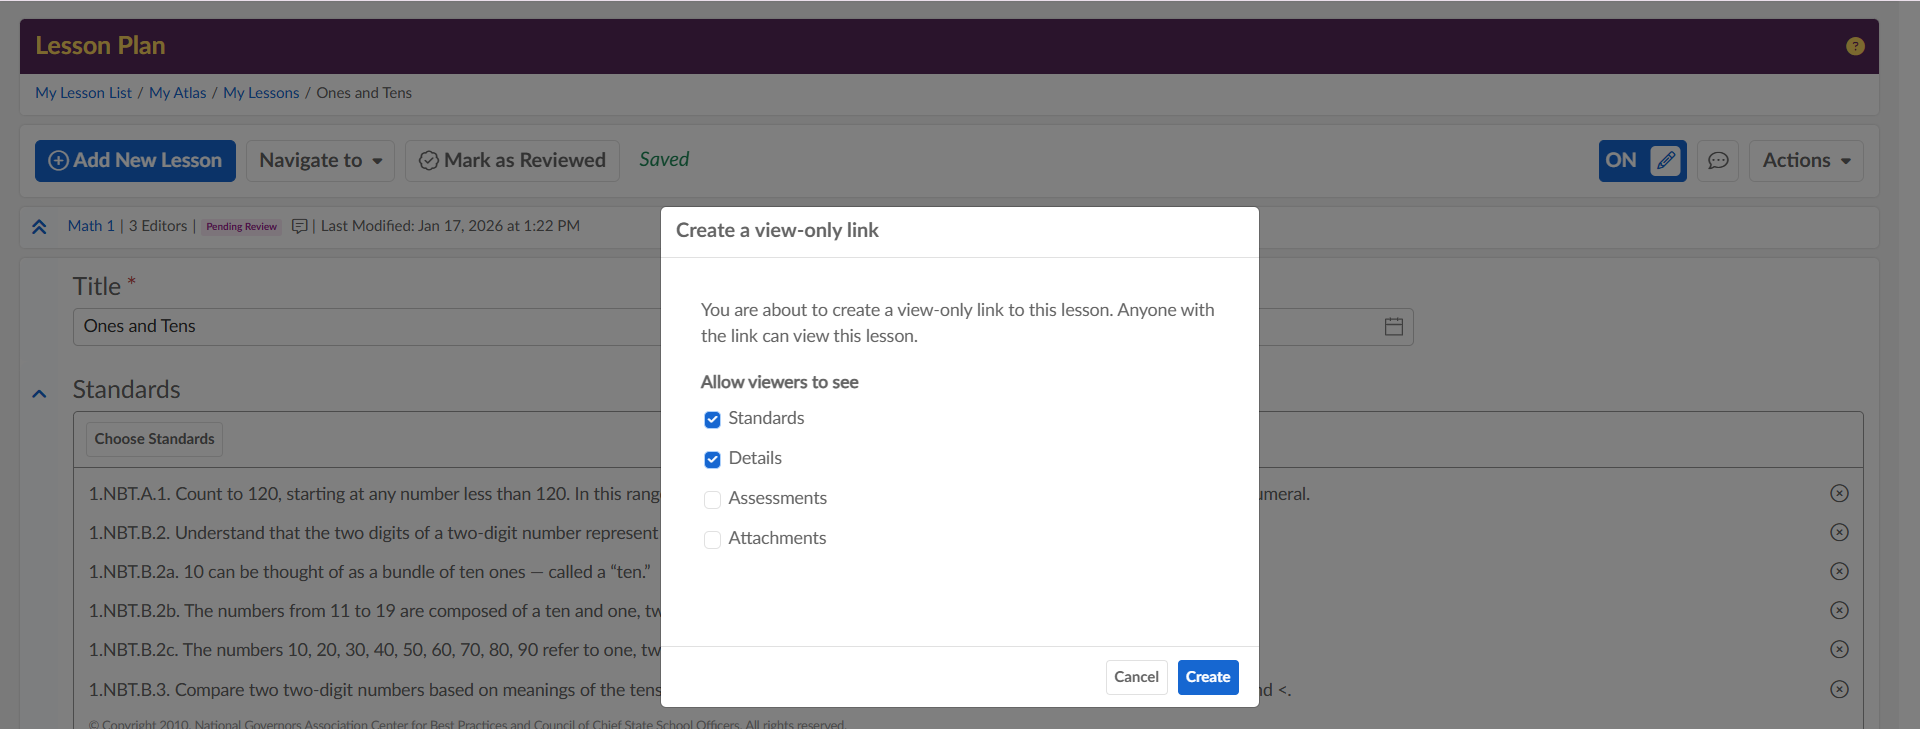This screenshot has height=729, width=1920.
Task: Enable the Assessments checkbox
Action: 712,499
